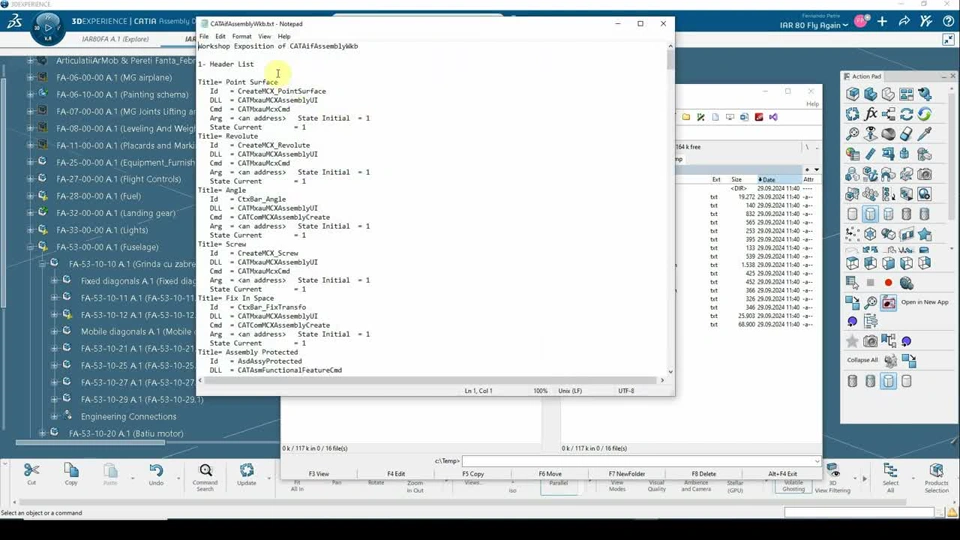
Task: Open Notepad File menu
Action: (x=204, y=36)
